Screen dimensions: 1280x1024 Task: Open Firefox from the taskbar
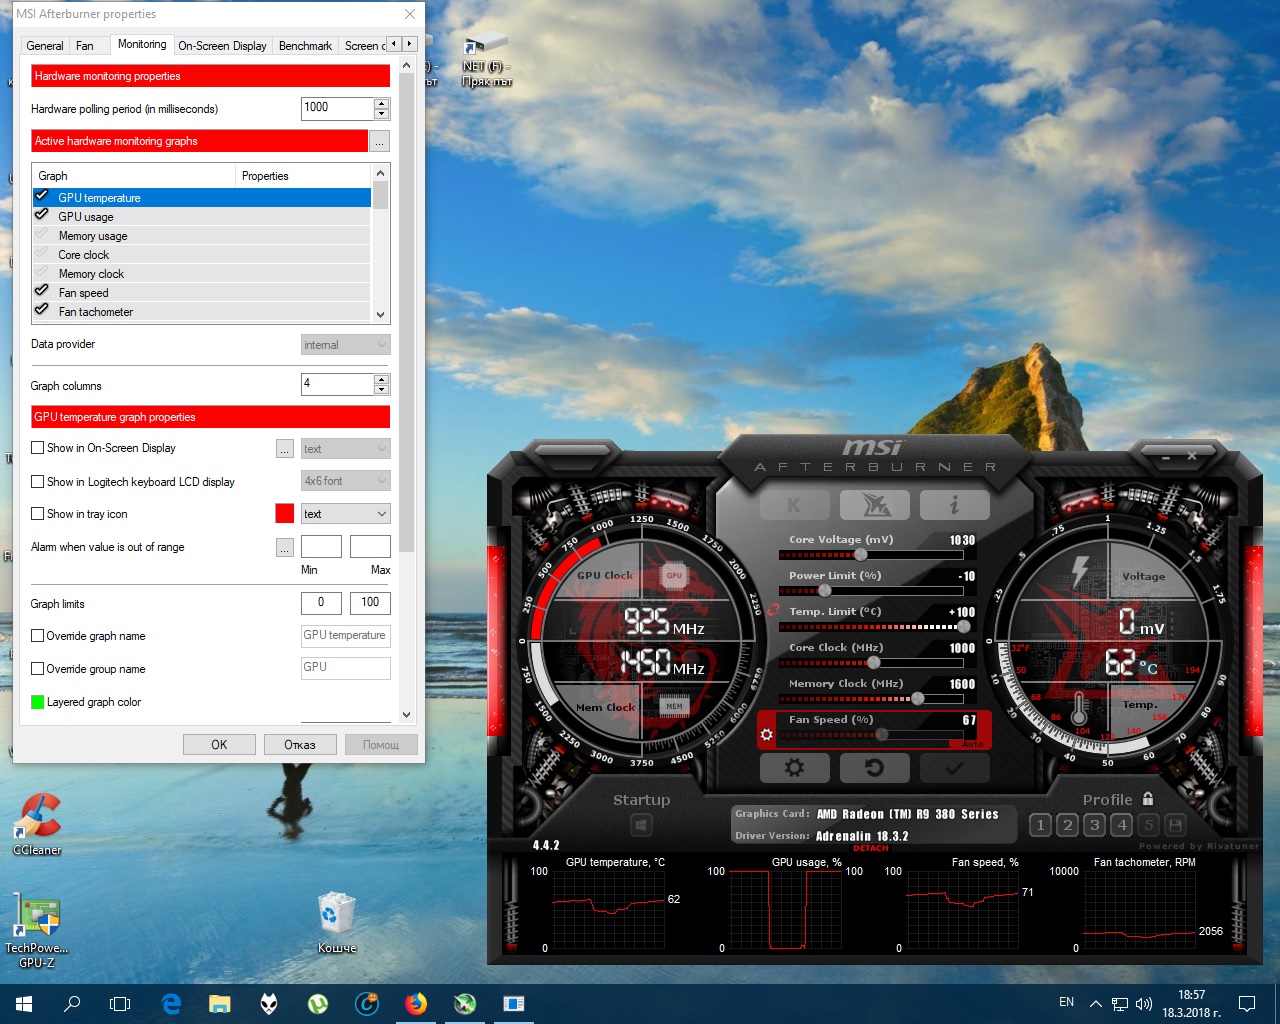(x=416, y=1003)
